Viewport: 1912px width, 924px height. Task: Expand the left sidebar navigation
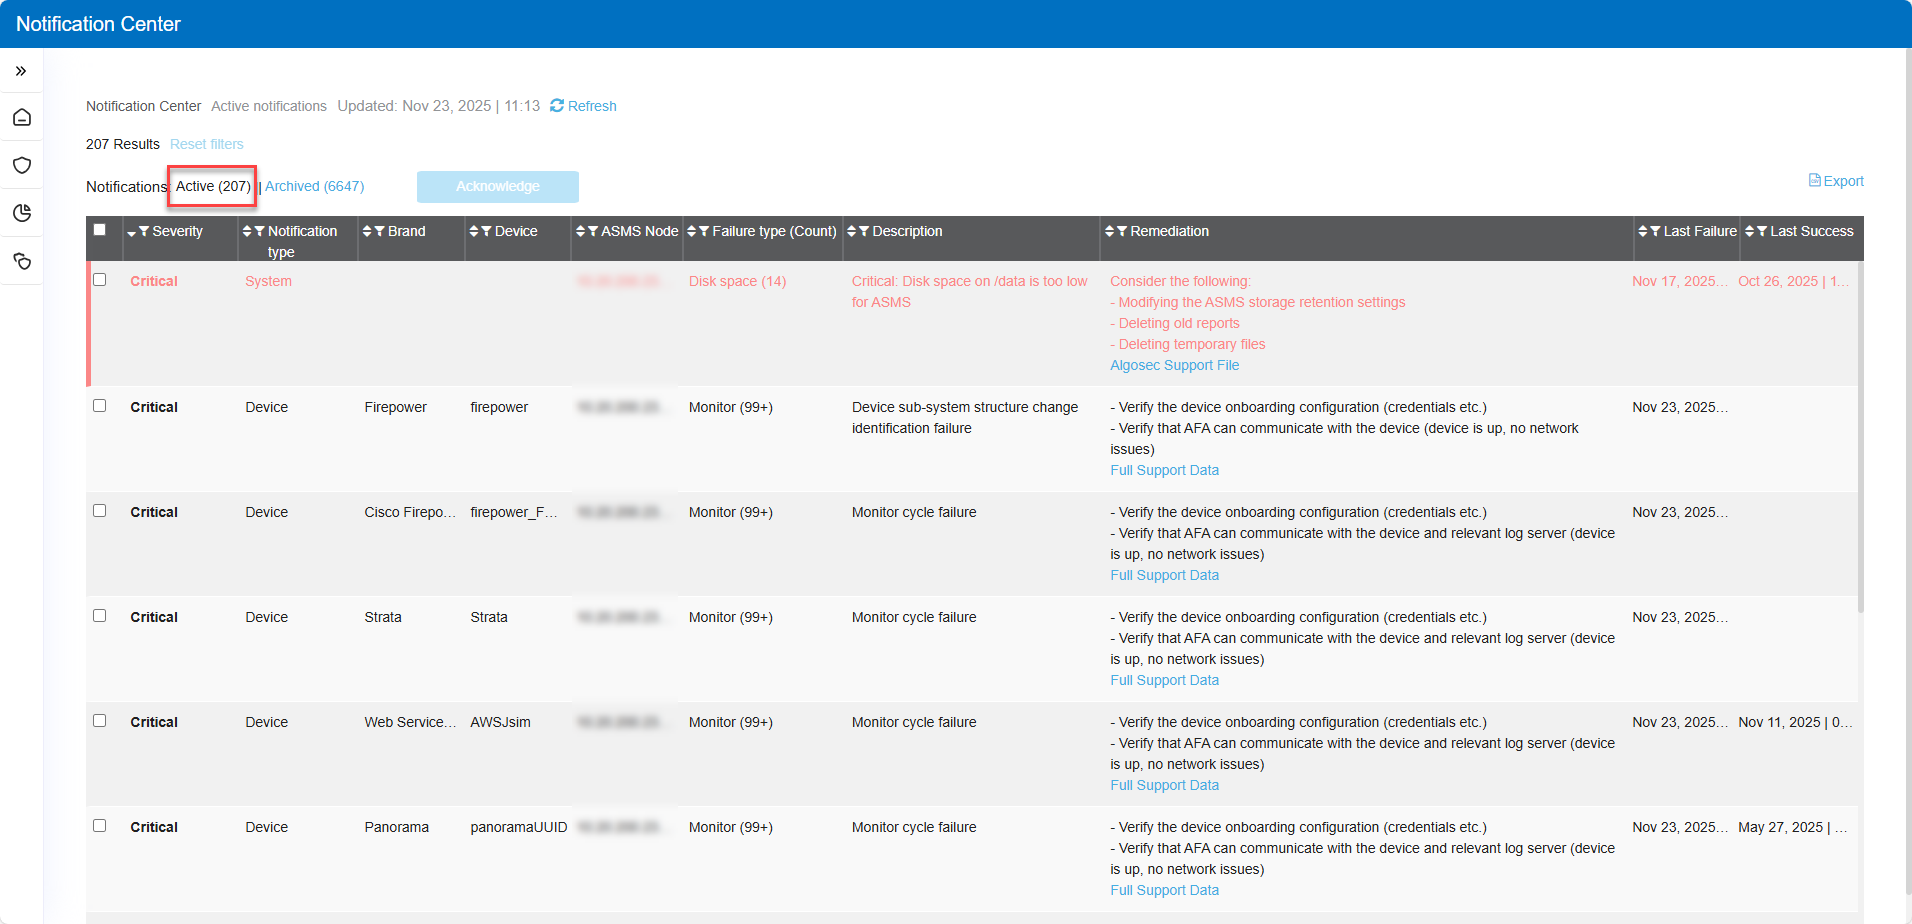[x=21, y=71]
